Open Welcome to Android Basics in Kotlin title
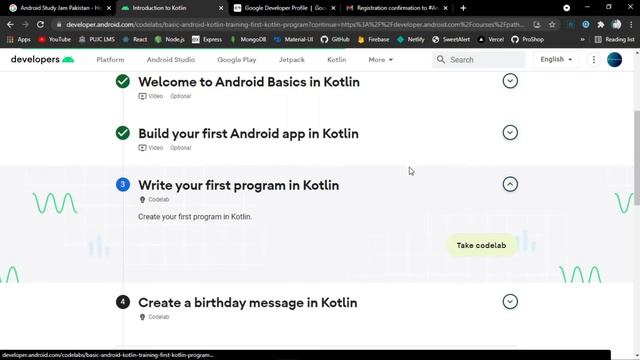The width and height of the screenshot is (640, 360). 249,82
